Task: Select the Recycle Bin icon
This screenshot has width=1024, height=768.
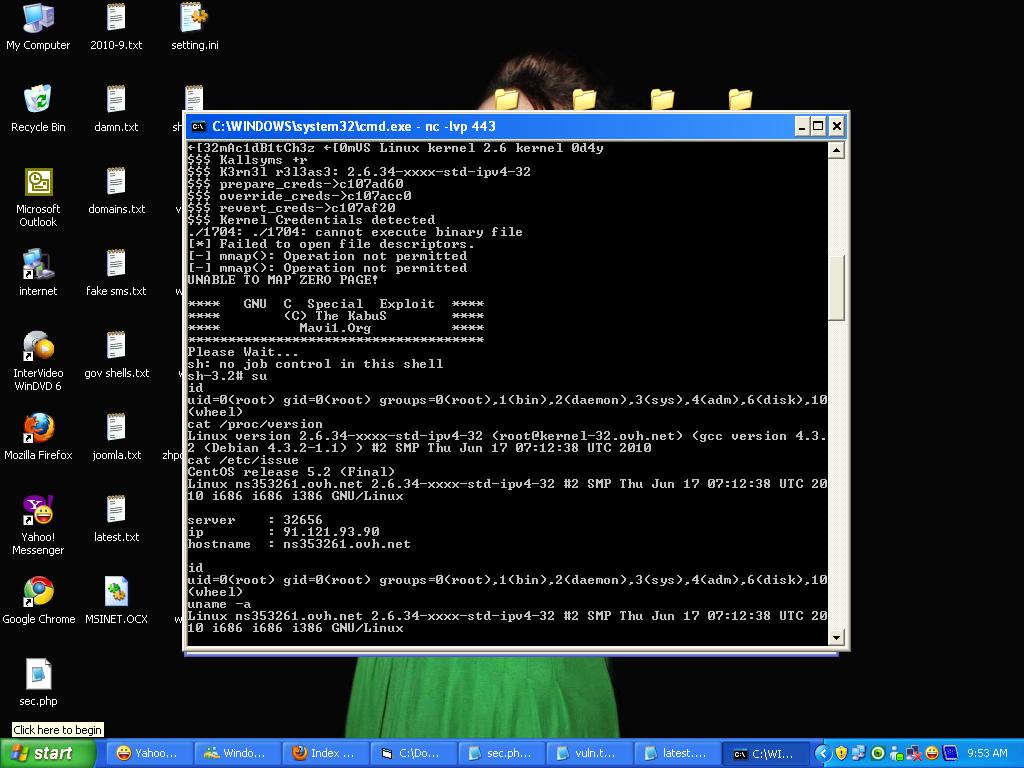Action: pos(38,109)
